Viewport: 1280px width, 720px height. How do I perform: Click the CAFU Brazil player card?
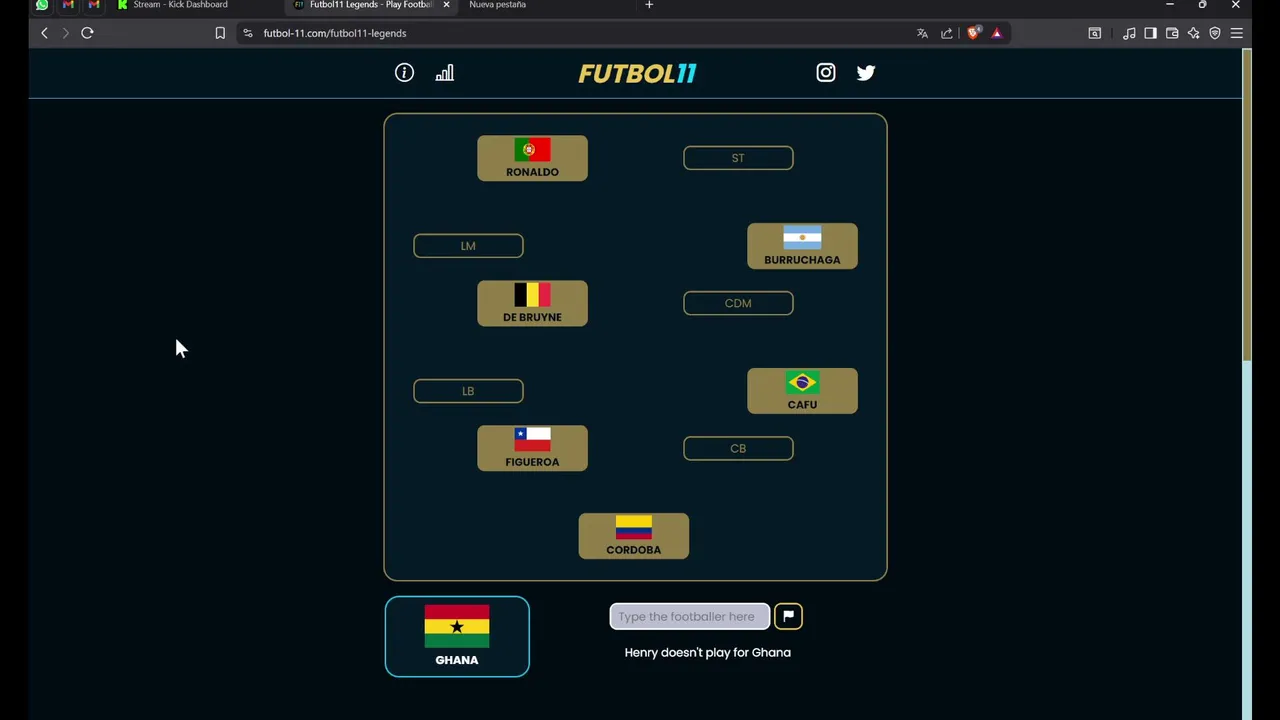(x=802, y=391)
